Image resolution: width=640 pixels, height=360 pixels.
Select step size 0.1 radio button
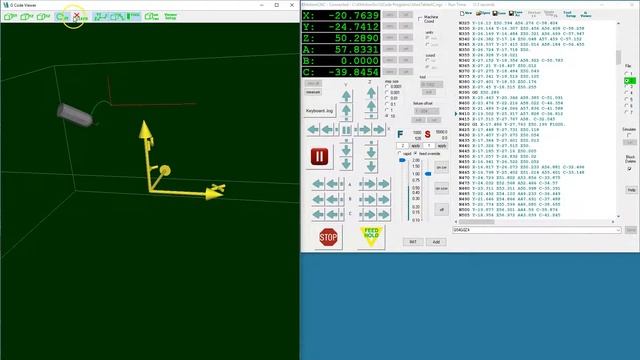click(x=387, y=104)
